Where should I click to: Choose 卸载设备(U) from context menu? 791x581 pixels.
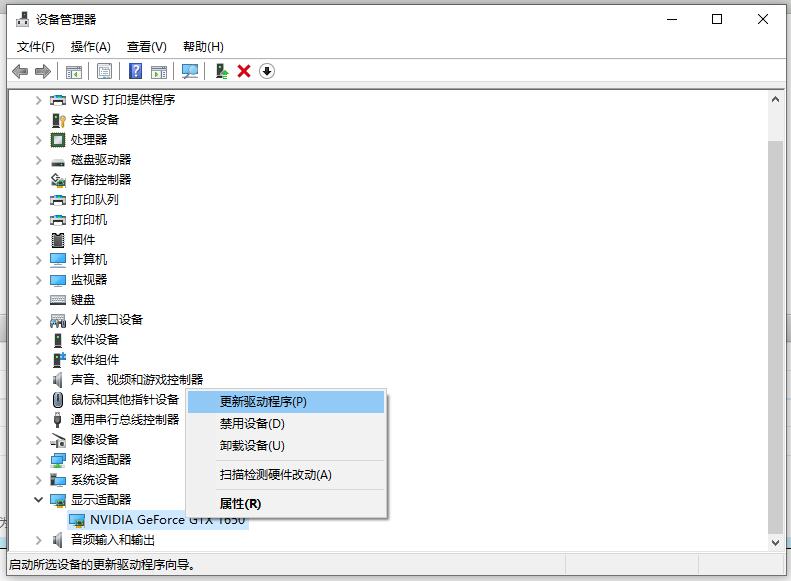(286, 446)
